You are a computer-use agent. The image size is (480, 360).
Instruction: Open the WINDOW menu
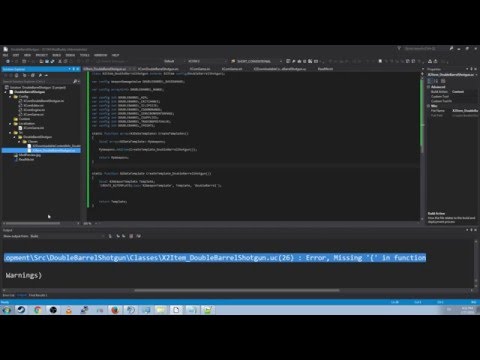coord(100,55)
